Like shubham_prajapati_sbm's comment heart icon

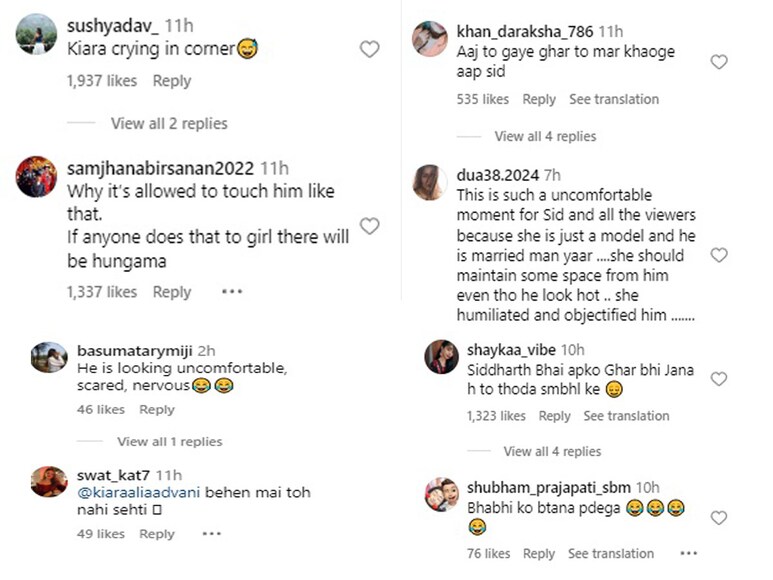pyautogui.click(x=718, y=517)
